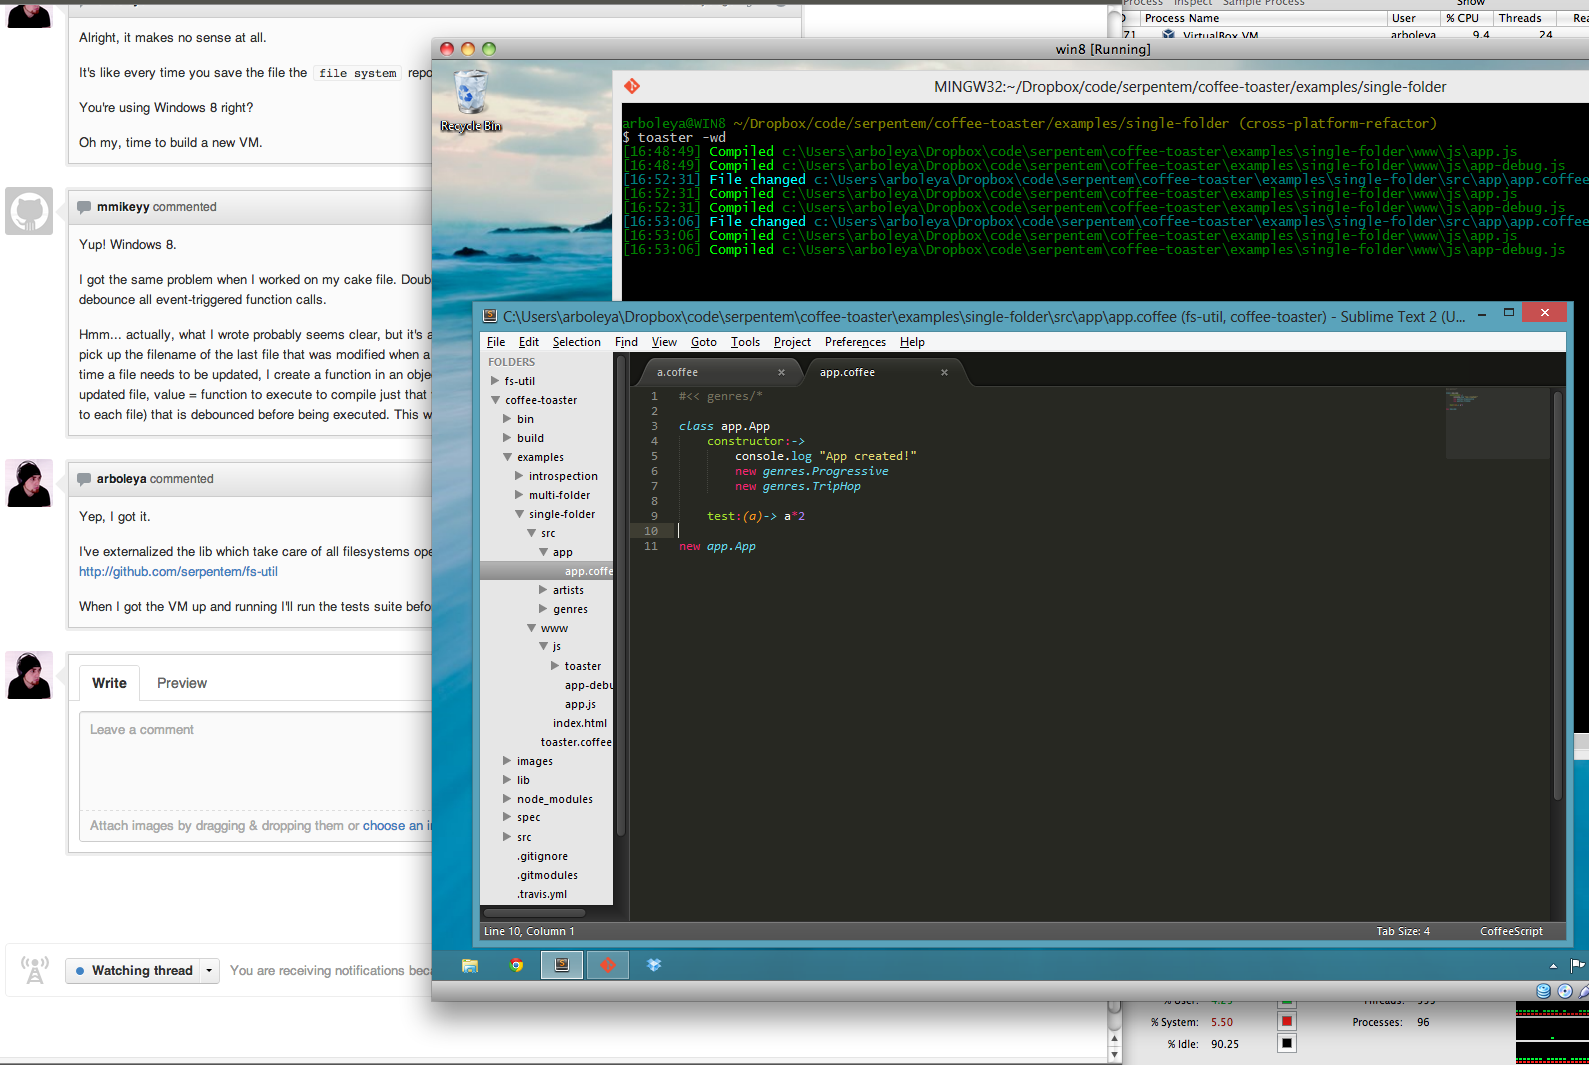This screenshot has height=1065, width=1589.
Task: Expand the genres folder
Action: (543, 609)
